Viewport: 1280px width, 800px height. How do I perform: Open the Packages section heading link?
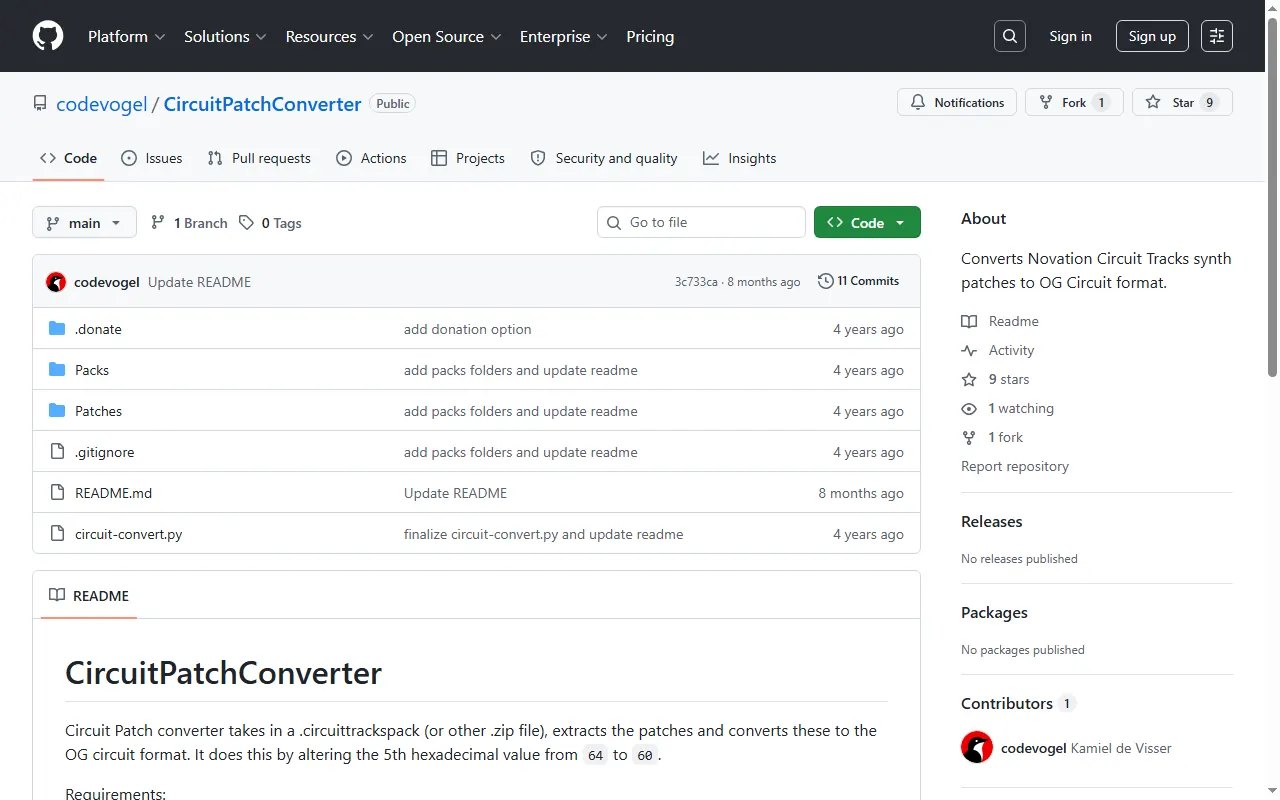tap(994, 612)
